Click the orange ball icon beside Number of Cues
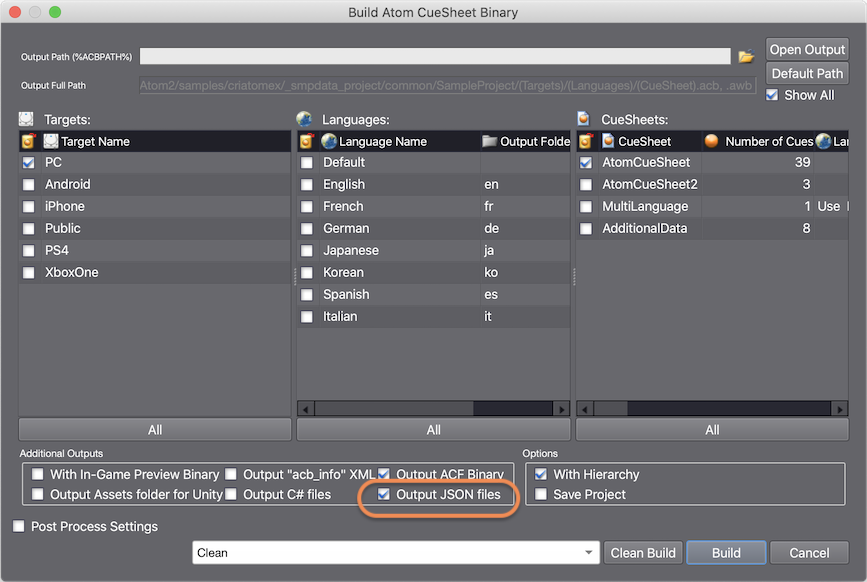 (712, 141)
